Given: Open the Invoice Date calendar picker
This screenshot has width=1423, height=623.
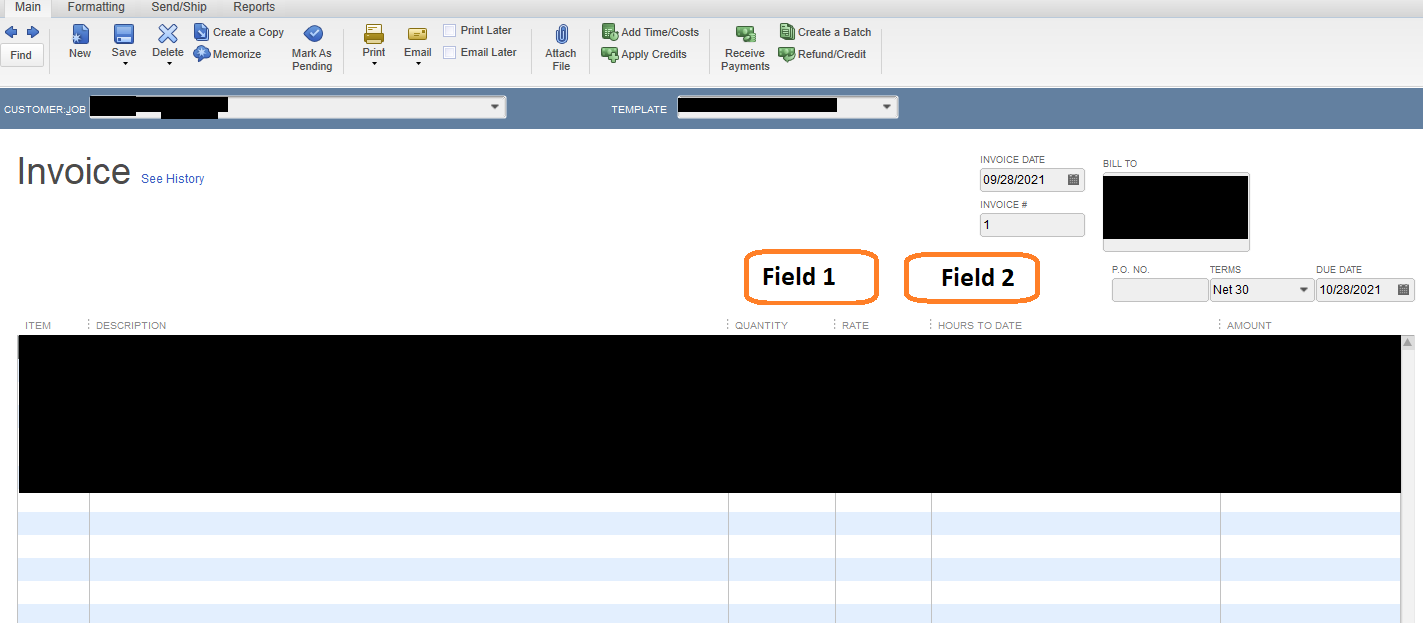Looking at the screenshot, I should [1074, 179].
